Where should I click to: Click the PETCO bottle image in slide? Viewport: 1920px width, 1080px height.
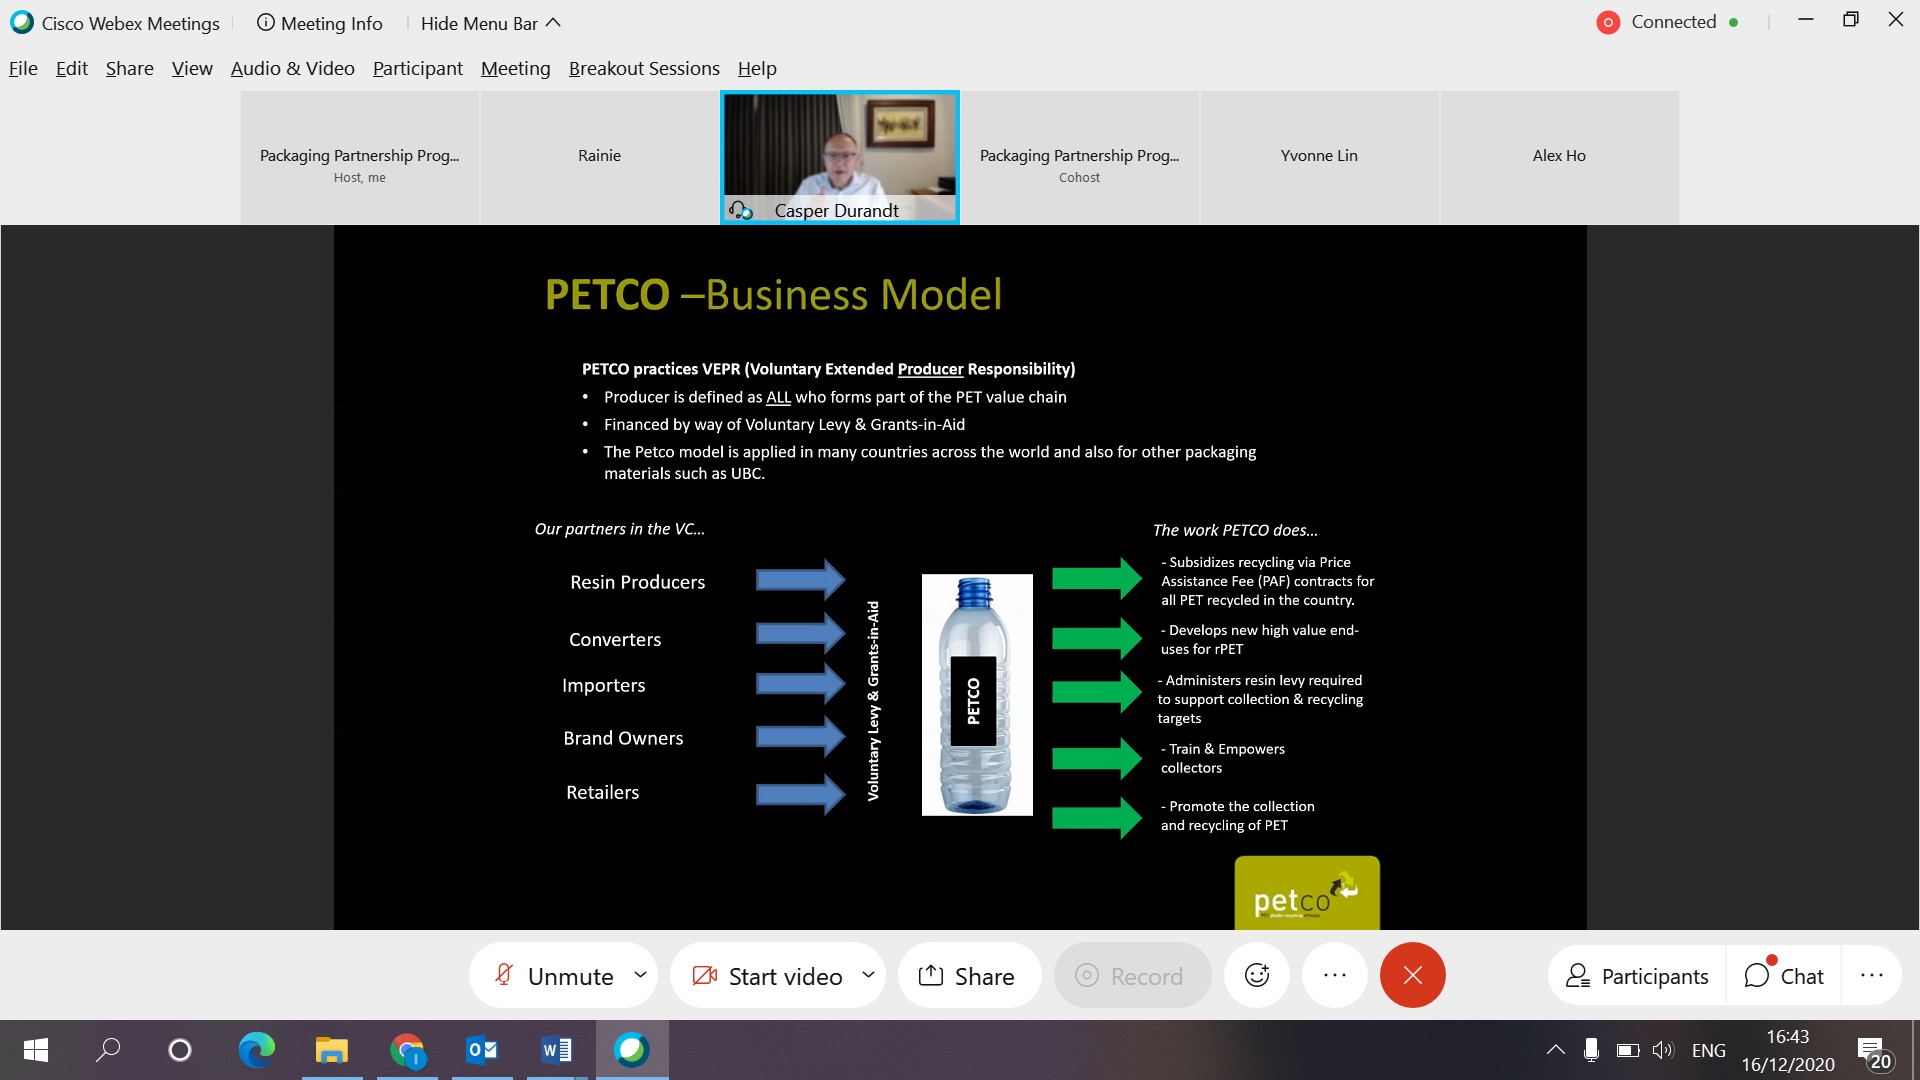(x=977, y=695)
